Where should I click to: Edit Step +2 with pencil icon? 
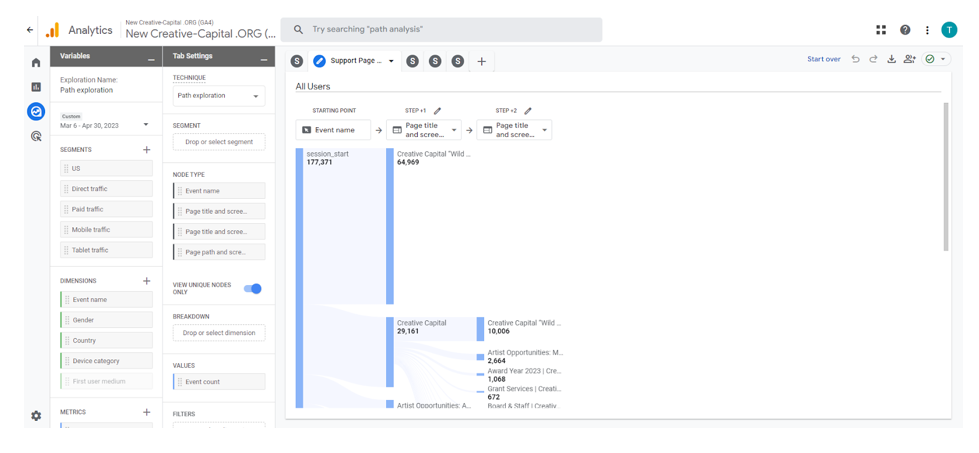[528, 110]
